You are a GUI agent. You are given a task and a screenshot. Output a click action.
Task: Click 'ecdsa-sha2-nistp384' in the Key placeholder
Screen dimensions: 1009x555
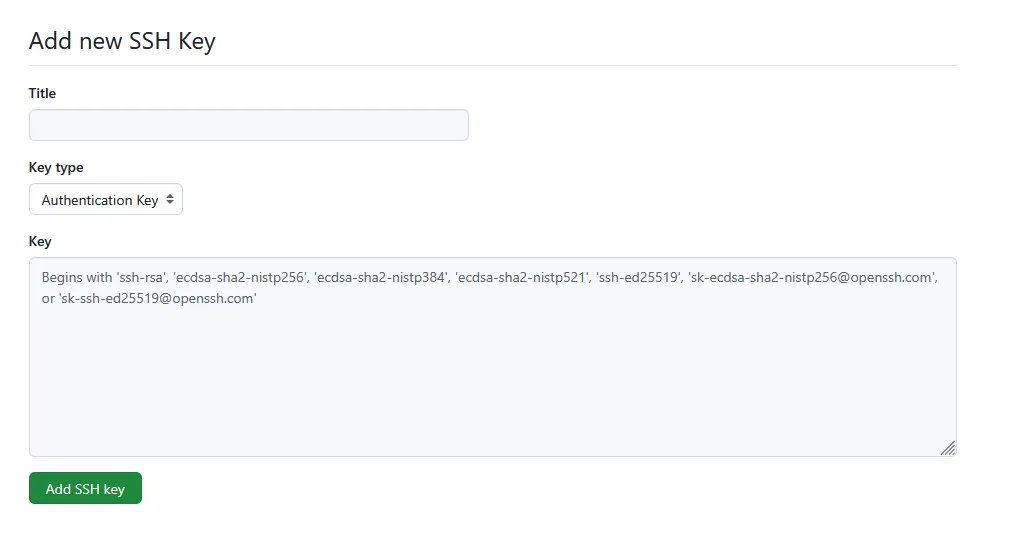tap(380, 278)
